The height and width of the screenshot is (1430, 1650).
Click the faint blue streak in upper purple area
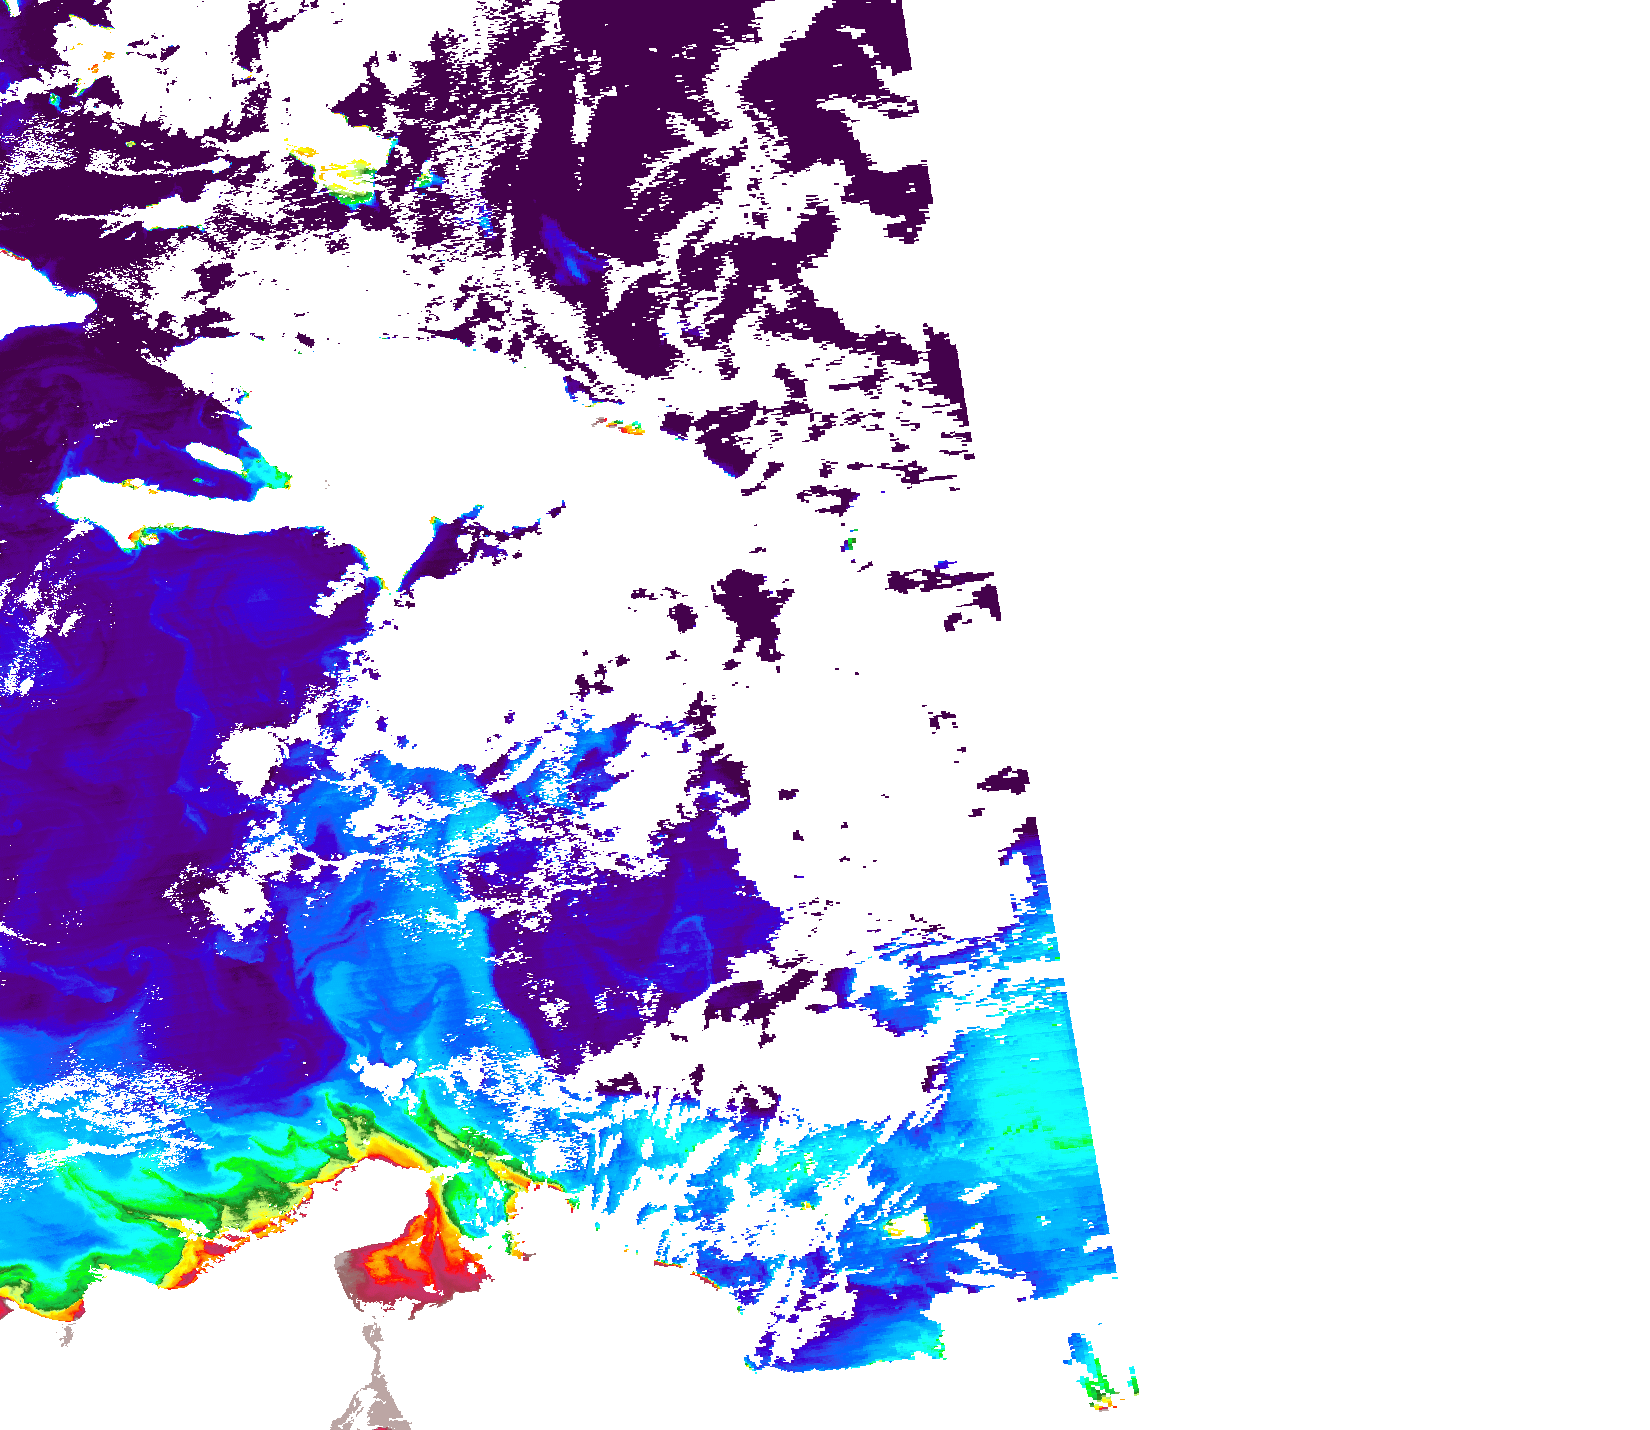(568, 252)
